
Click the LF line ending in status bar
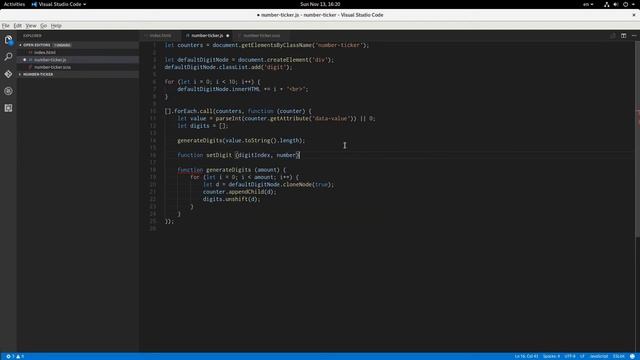(582, 356)
